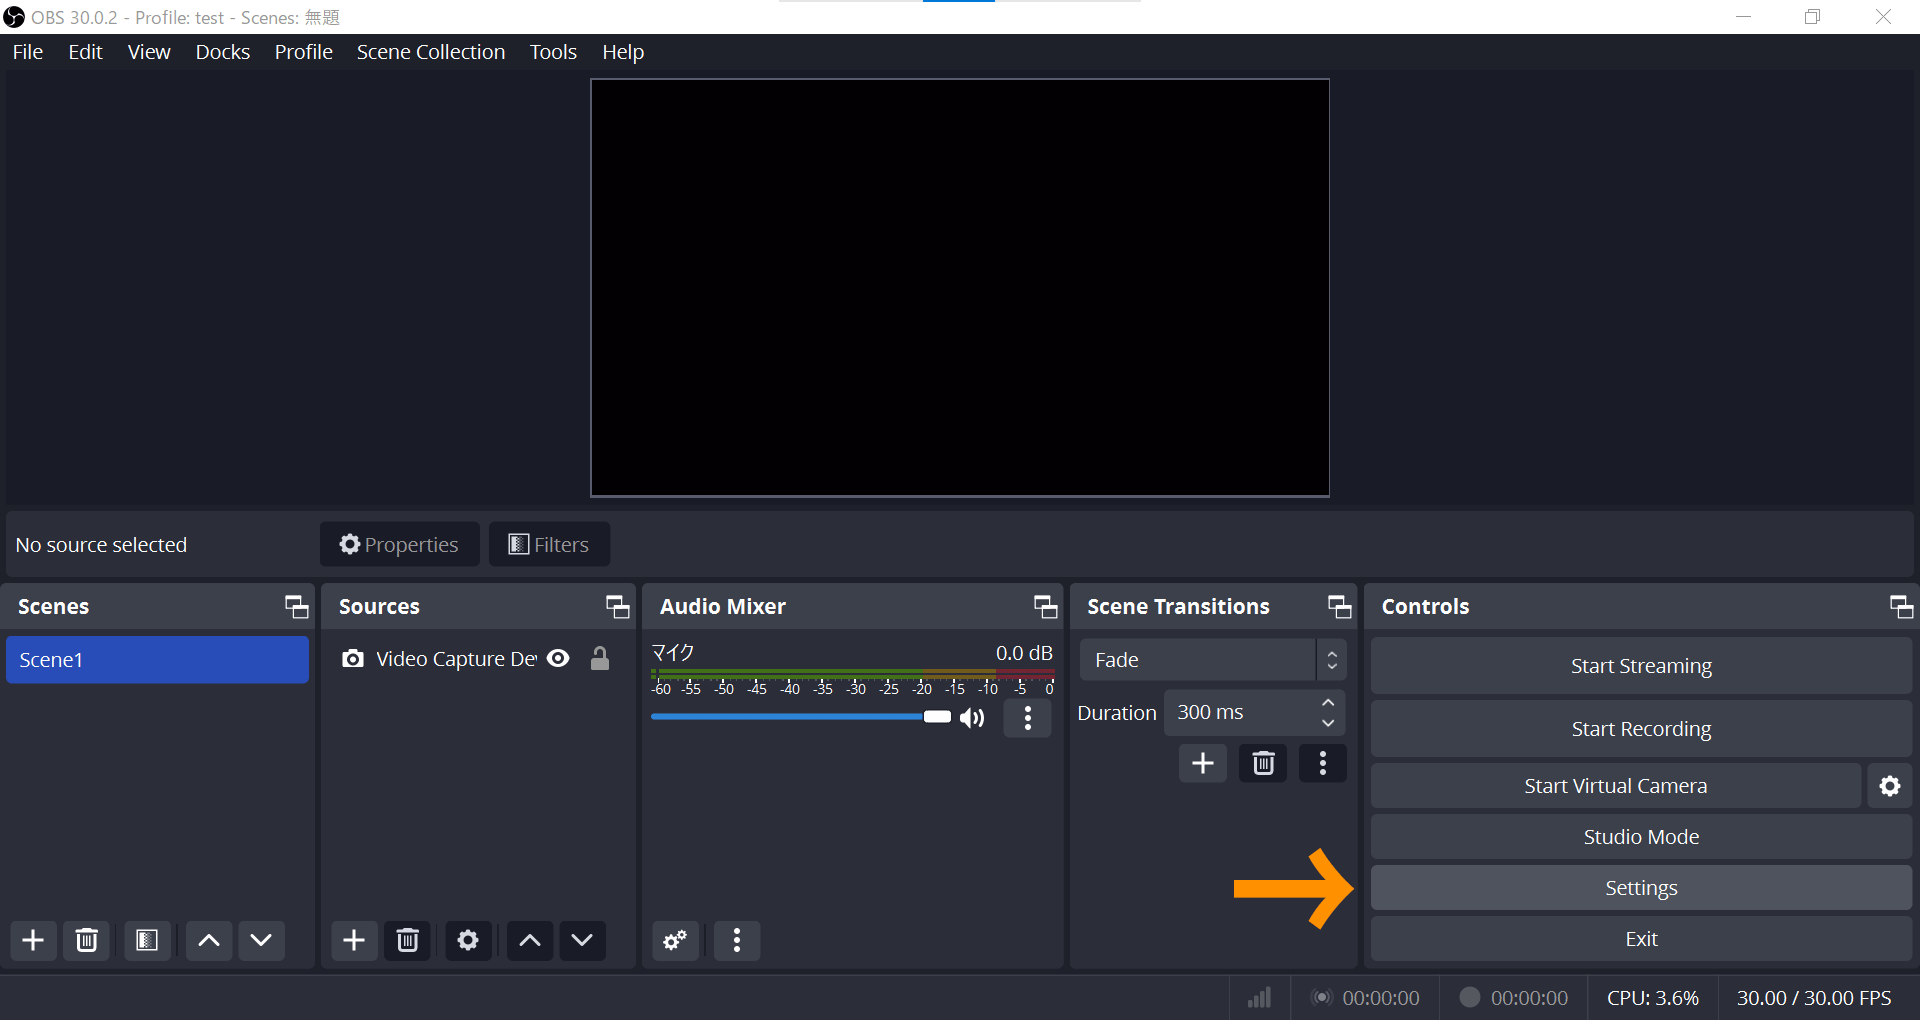Image resolution: width=1920 pixels, height=1020 pixels.
Task: Click the 30.00 / 30.00 FPS indicator
Action: click(1814, 998)
